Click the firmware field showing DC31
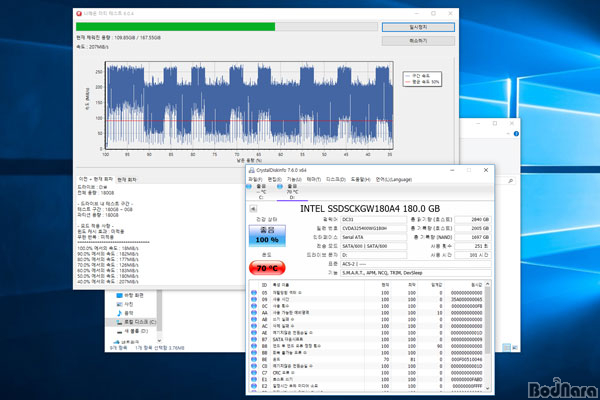600x400 pixels. coord(373,220)
